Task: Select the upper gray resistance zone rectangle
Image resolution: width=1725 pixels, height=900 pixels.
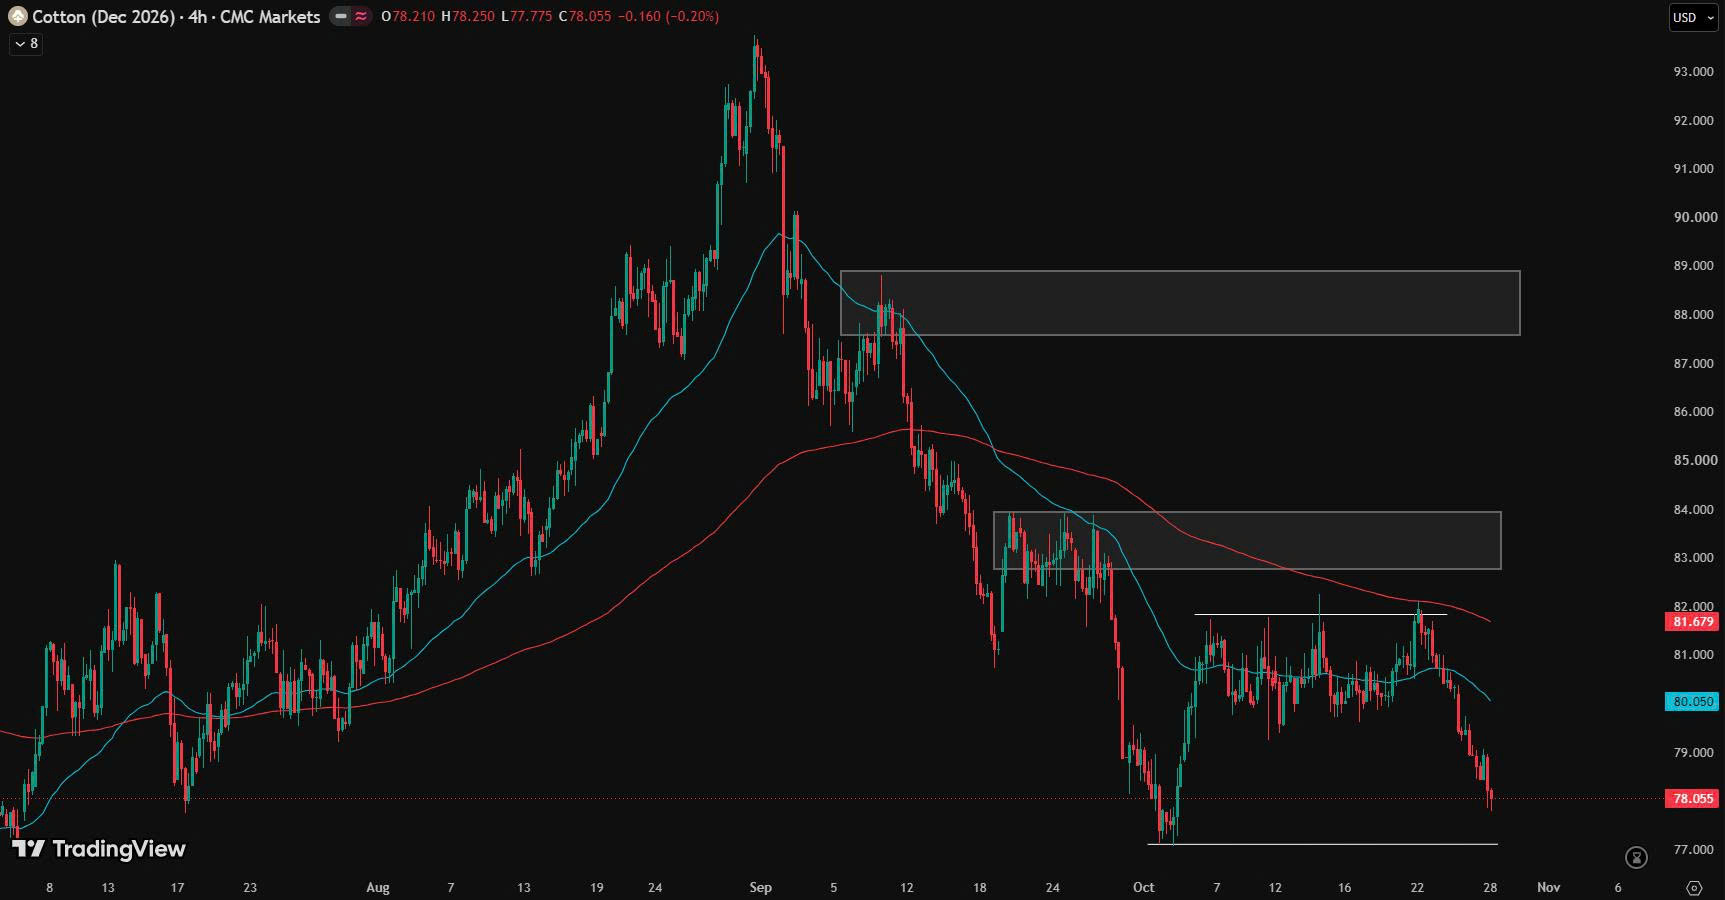Action: tap(1180, 303)
